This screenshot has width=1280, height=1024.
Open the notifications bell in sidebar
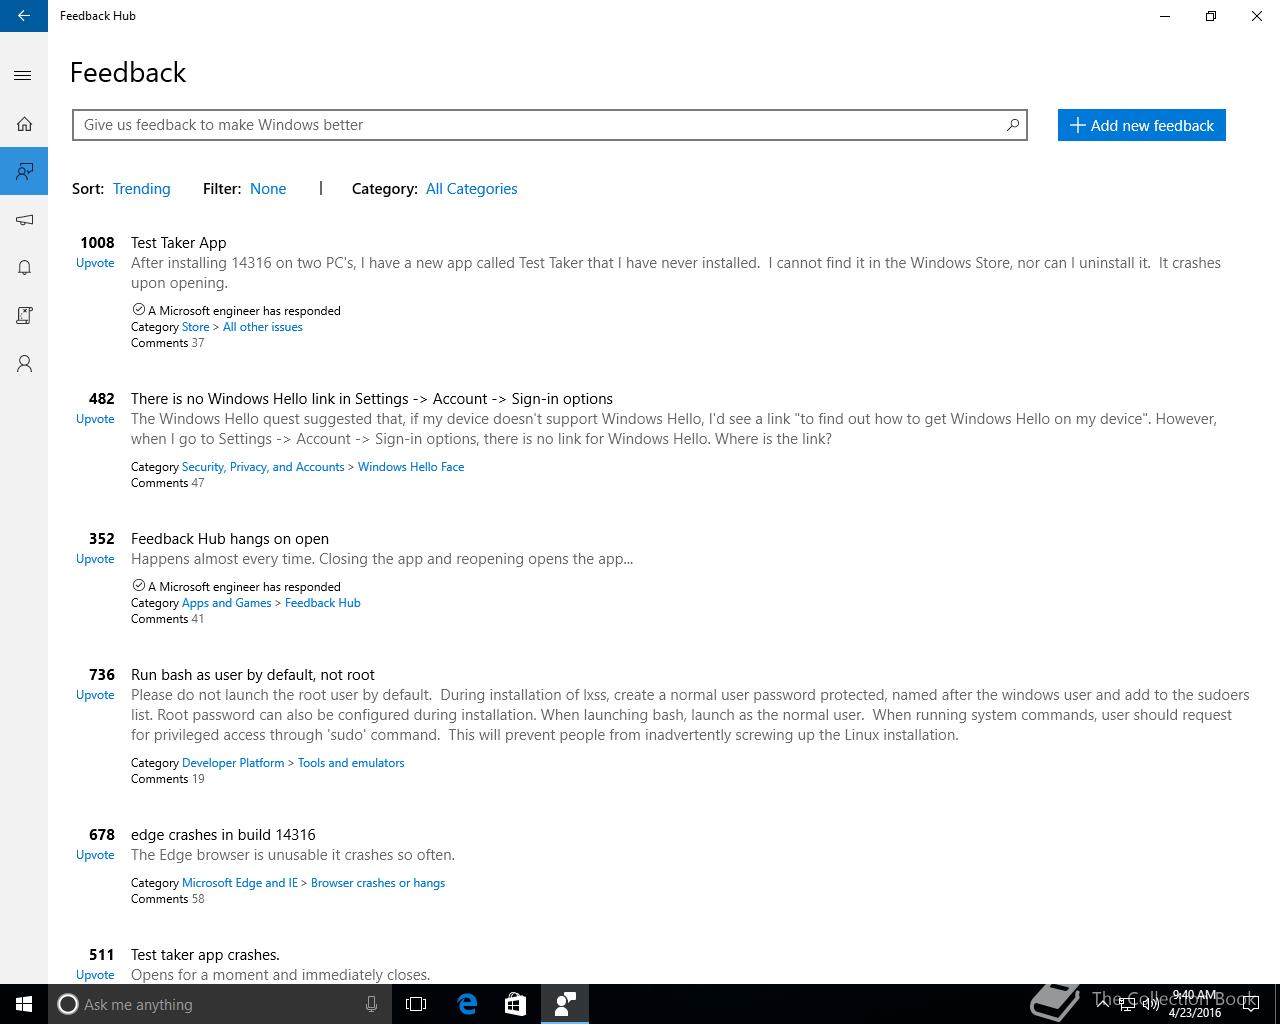point(24,268)
